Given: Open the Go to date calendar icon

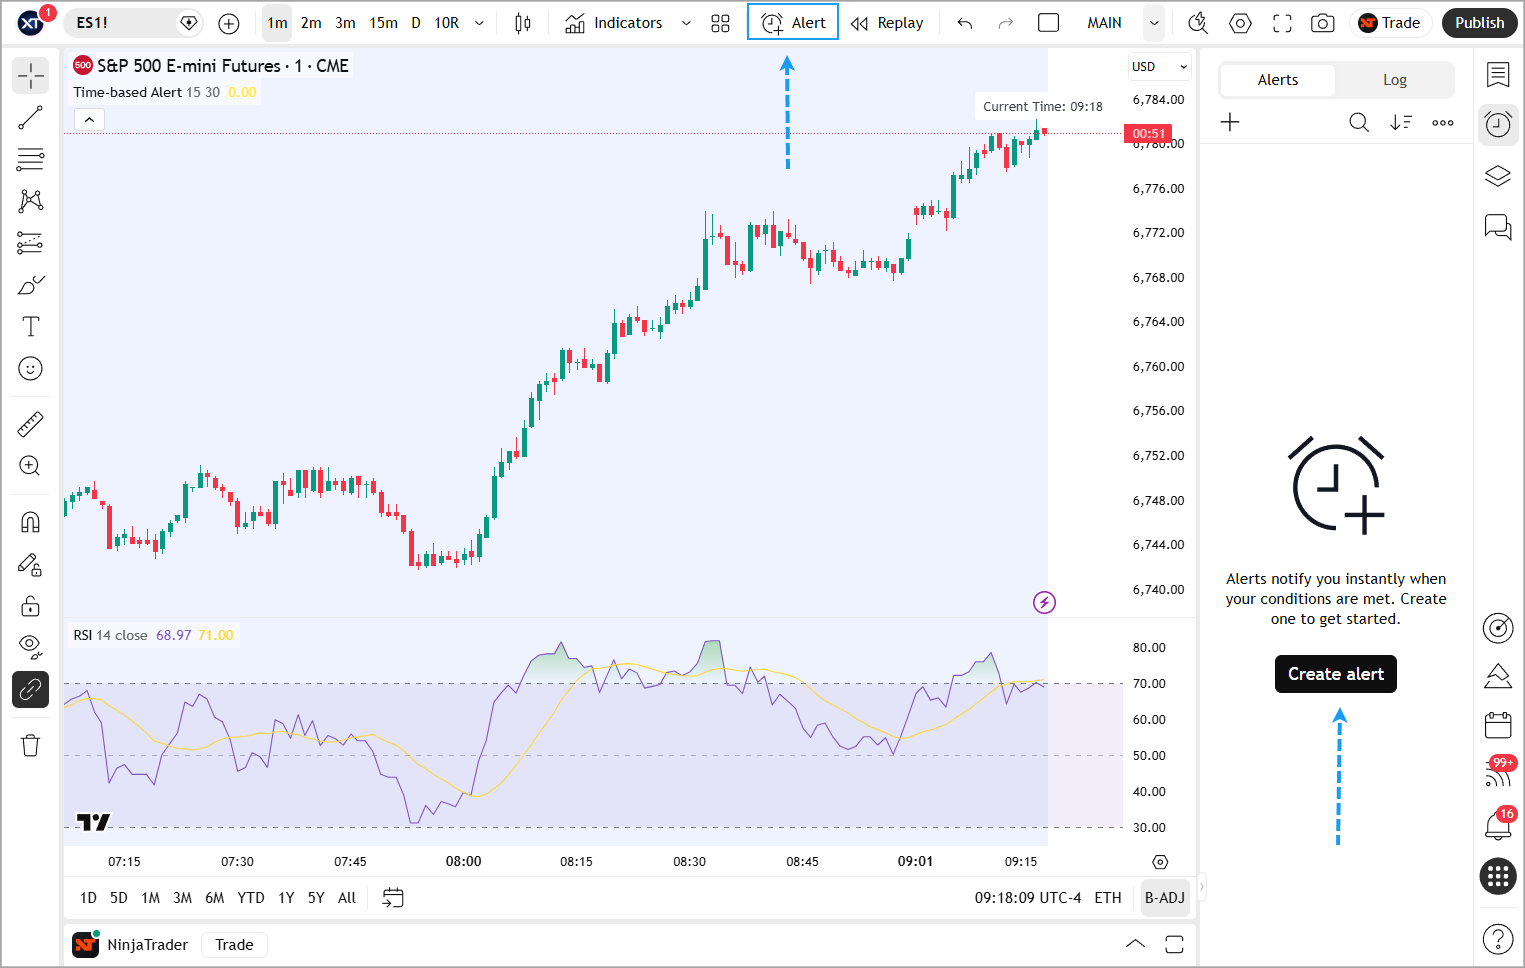Looking at the screenshot, I should click(393, 898).
